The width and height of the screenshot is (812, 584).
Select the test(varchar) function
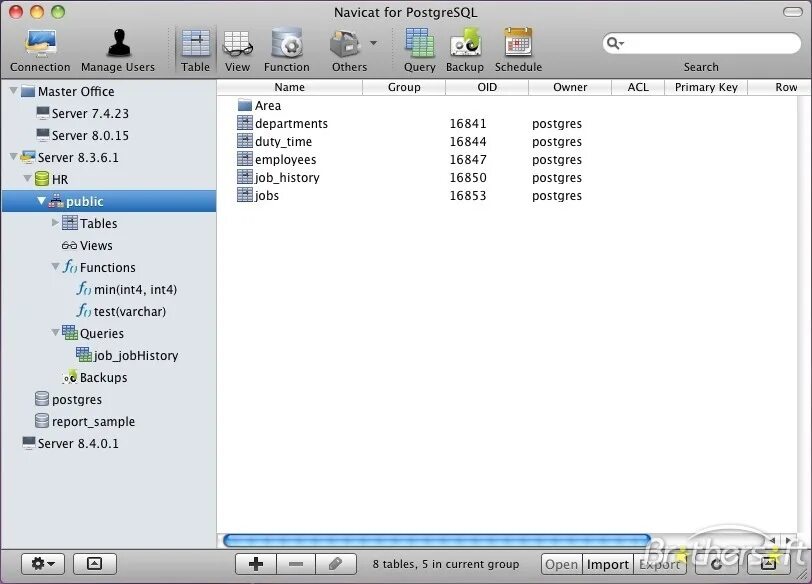(x=121, y=311)
